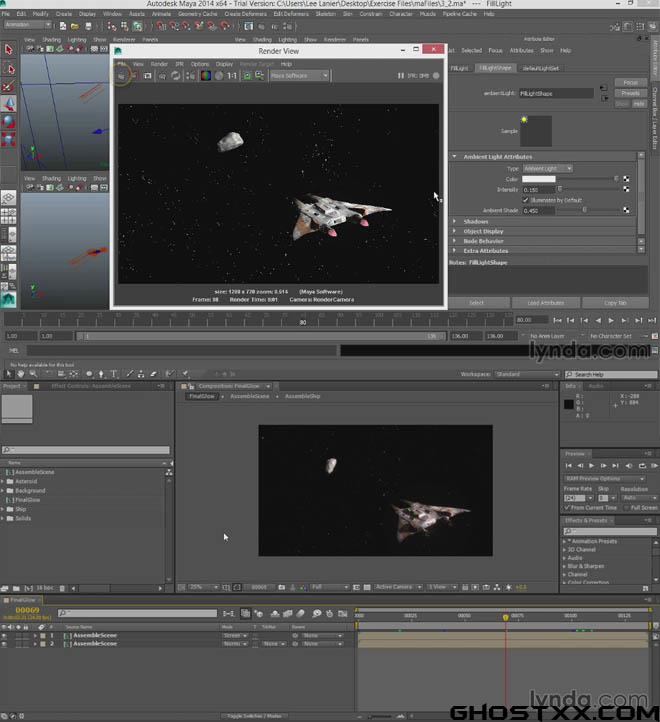This screenshot has height=722, width=660.
Task: Click the Load Attributes button
Action: point(546,303)
